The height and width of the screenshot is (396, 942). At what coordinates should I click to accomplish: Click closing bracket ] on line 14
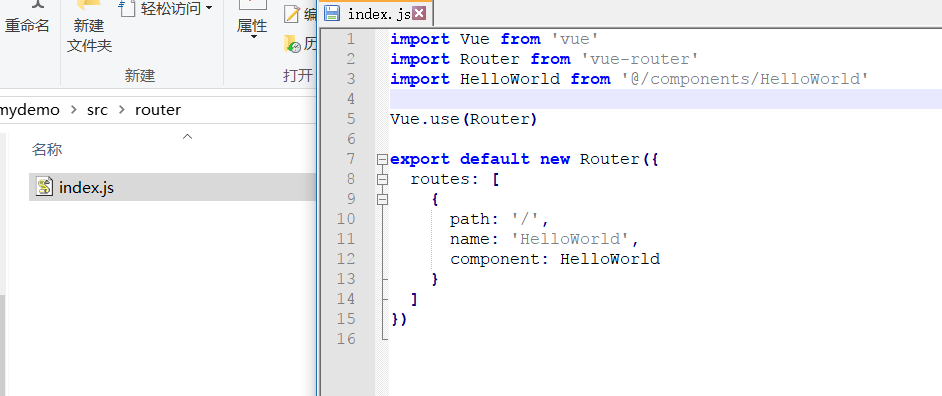point(415,299)
